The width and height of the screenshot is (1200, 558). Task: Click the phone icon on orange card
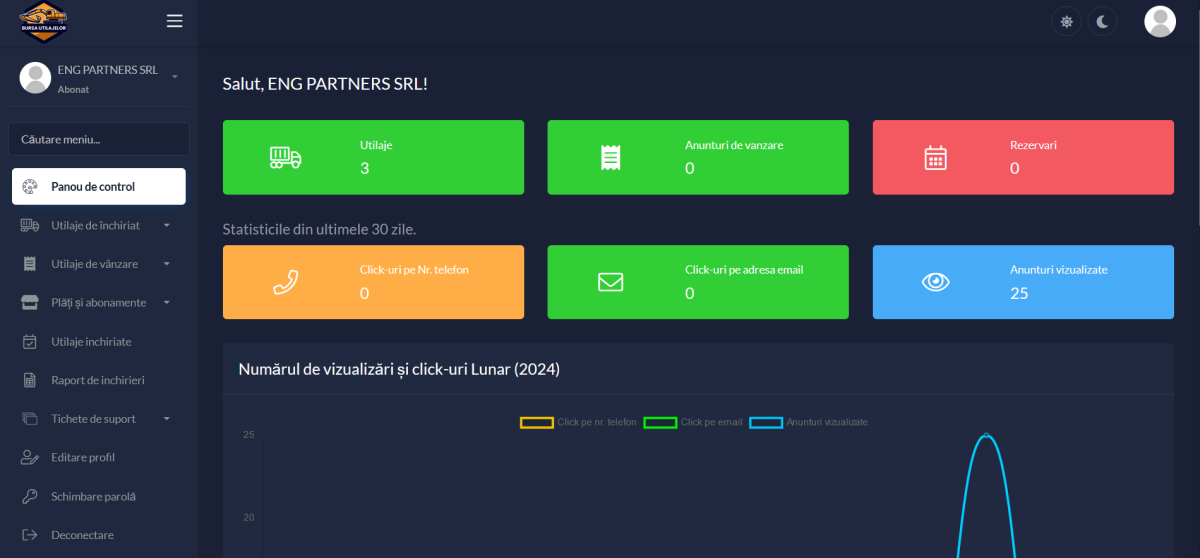click(x=285, y=282)
